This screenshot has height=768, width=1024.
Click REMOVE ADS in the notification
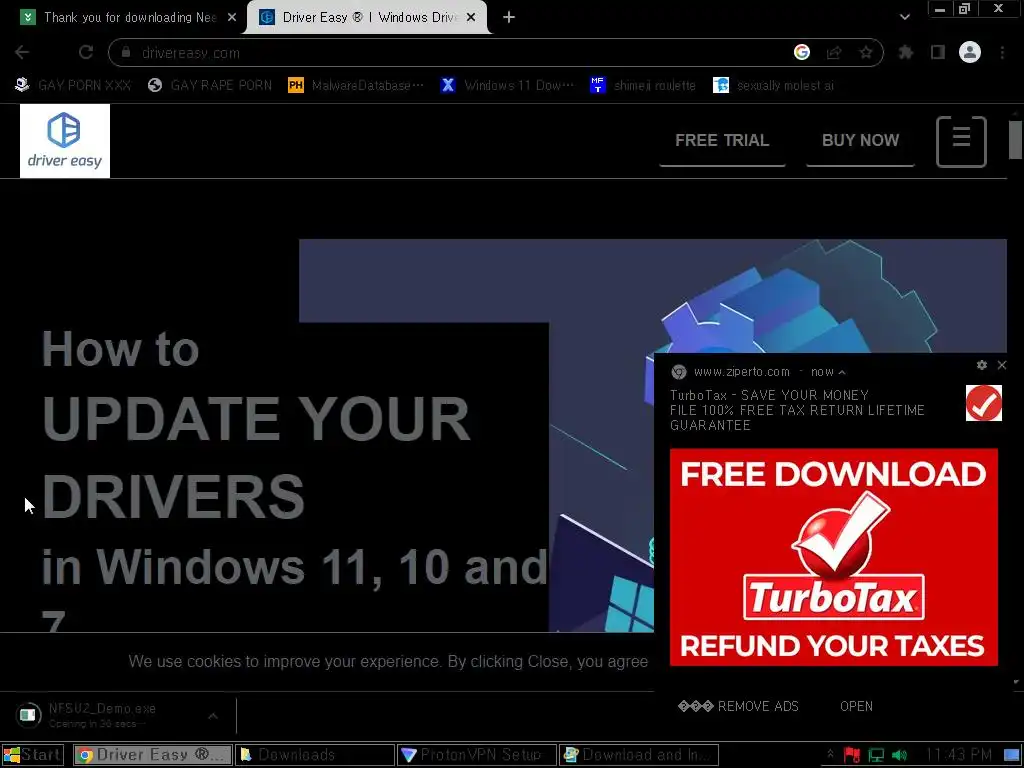click(x=739, y=706)
